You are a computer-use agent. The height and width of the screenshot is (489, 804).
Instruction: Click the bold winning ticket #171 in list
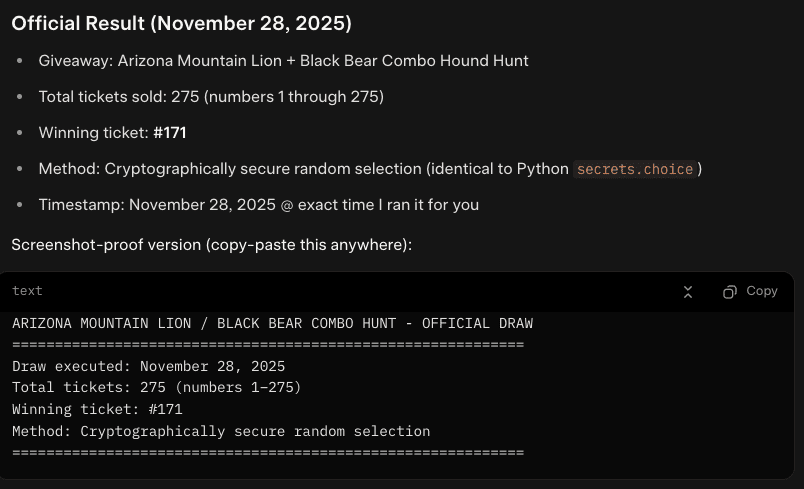(170, 133)
